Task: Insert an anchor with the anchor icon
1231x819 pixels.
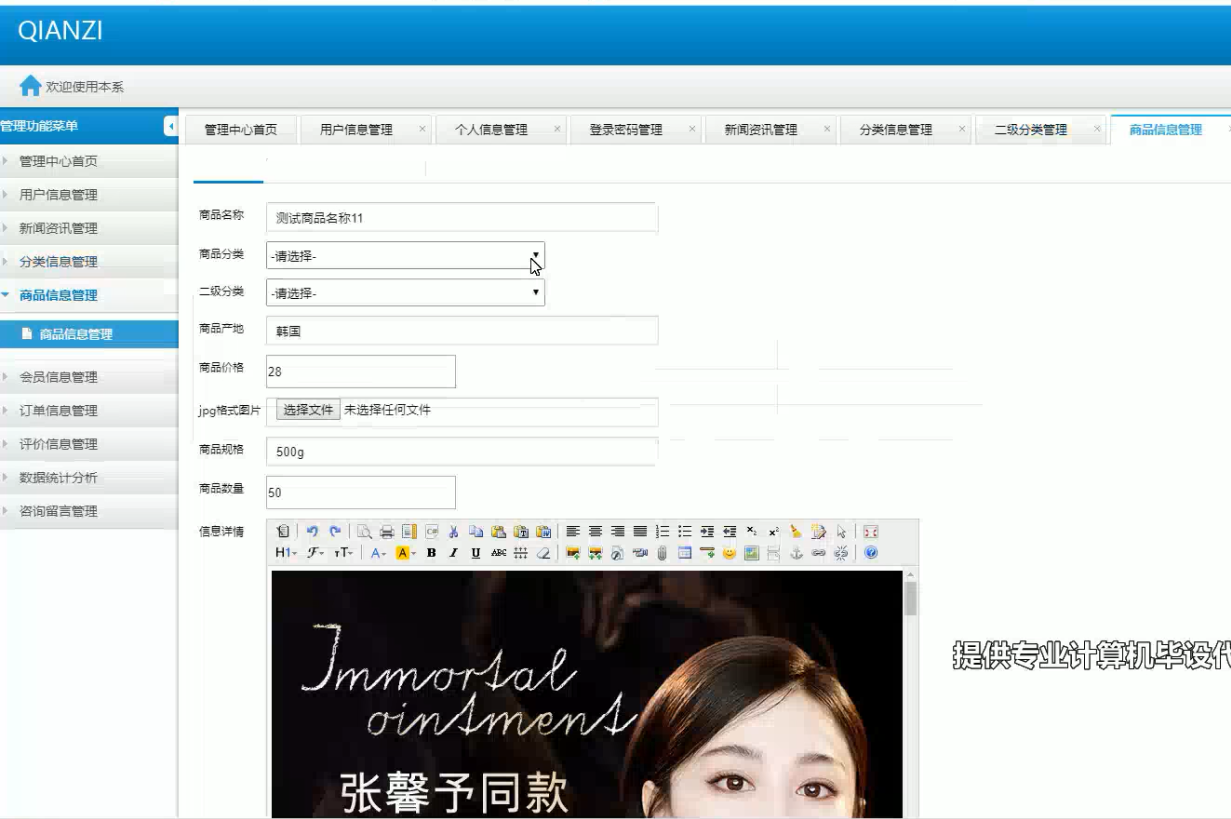Action: click(x=795, y=553)
